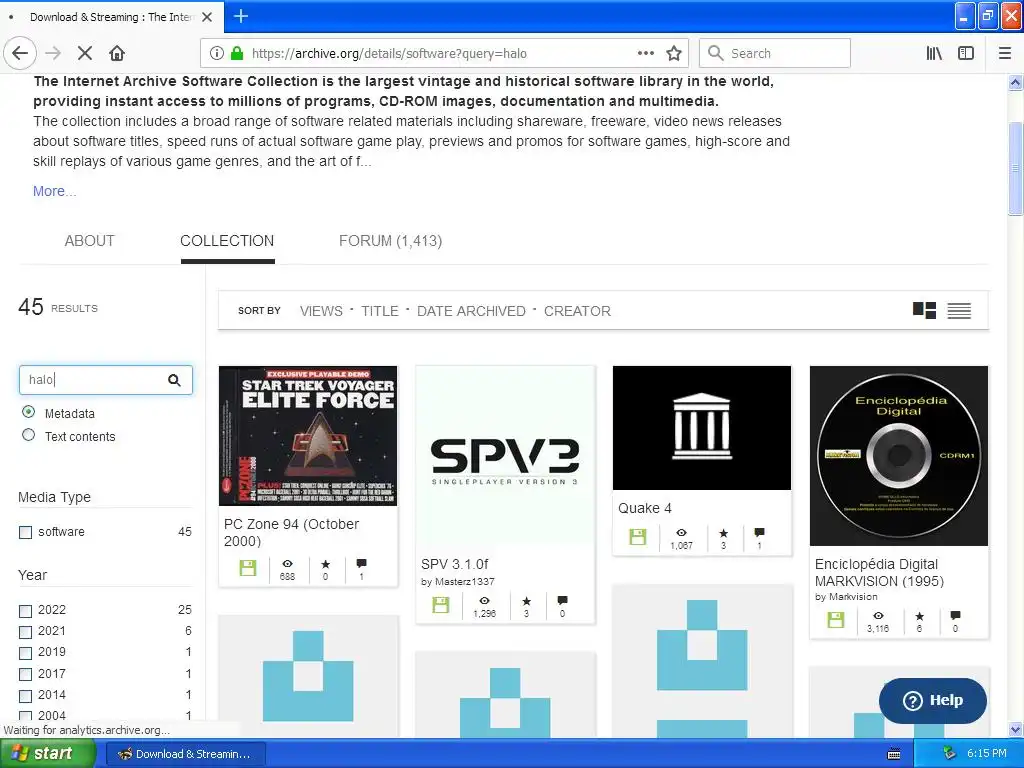This screenshot has height=768, width=1024.
Task: Click the 6:15 PM system clock
Action: tap(987, 754)
